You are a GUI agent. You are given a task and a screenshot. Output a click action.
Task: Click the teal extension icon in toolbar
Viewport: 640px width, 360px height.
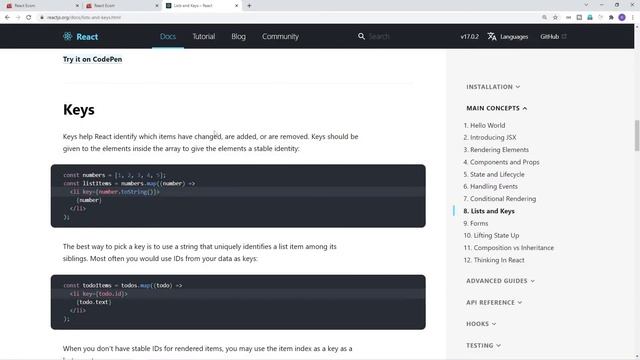(590, 18)
